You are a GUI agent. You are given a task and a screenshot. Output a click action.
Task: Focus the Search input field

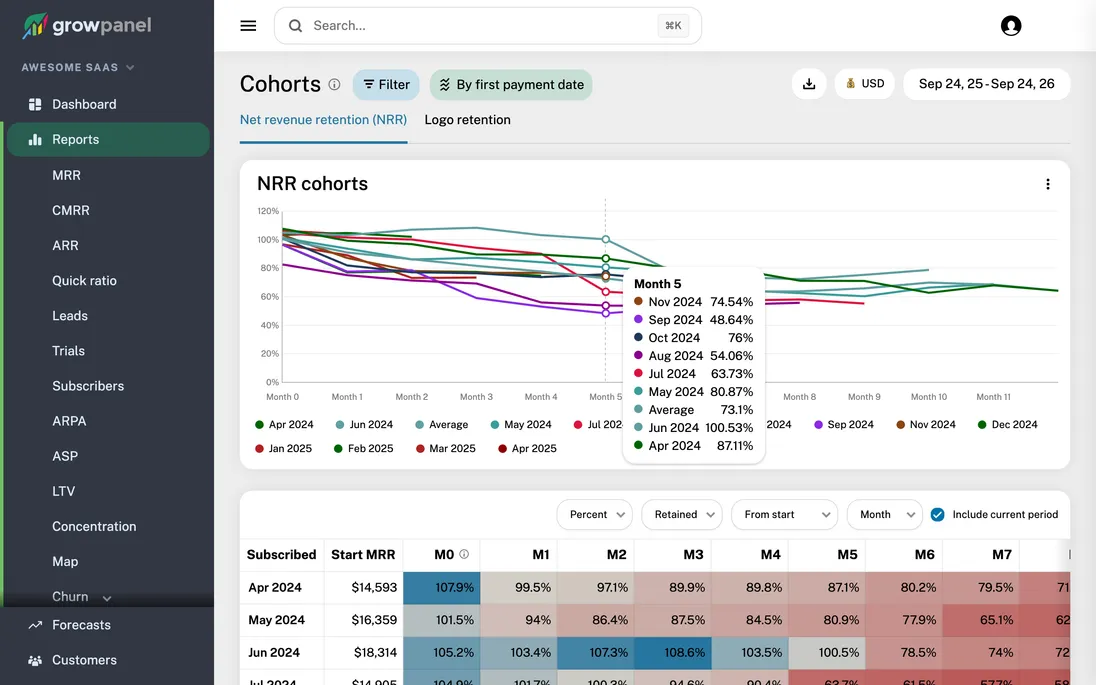pyautogui.click(x=488, y=26)
